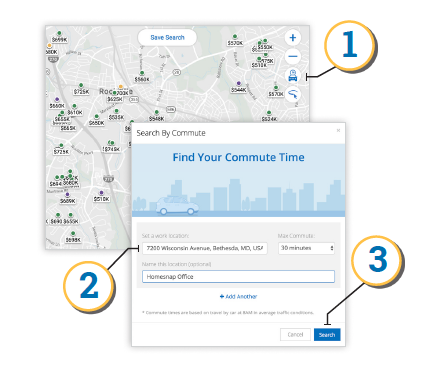Click the Save Search button

pyautogui.click(x=167, y=38)
